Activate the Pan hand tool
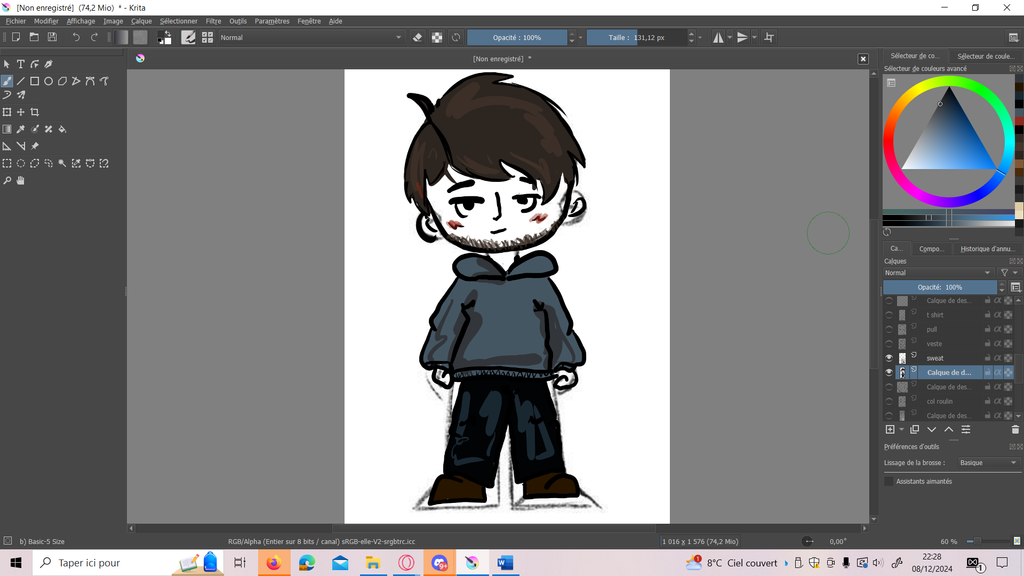The image size is (1024, 576). point(20,181)
